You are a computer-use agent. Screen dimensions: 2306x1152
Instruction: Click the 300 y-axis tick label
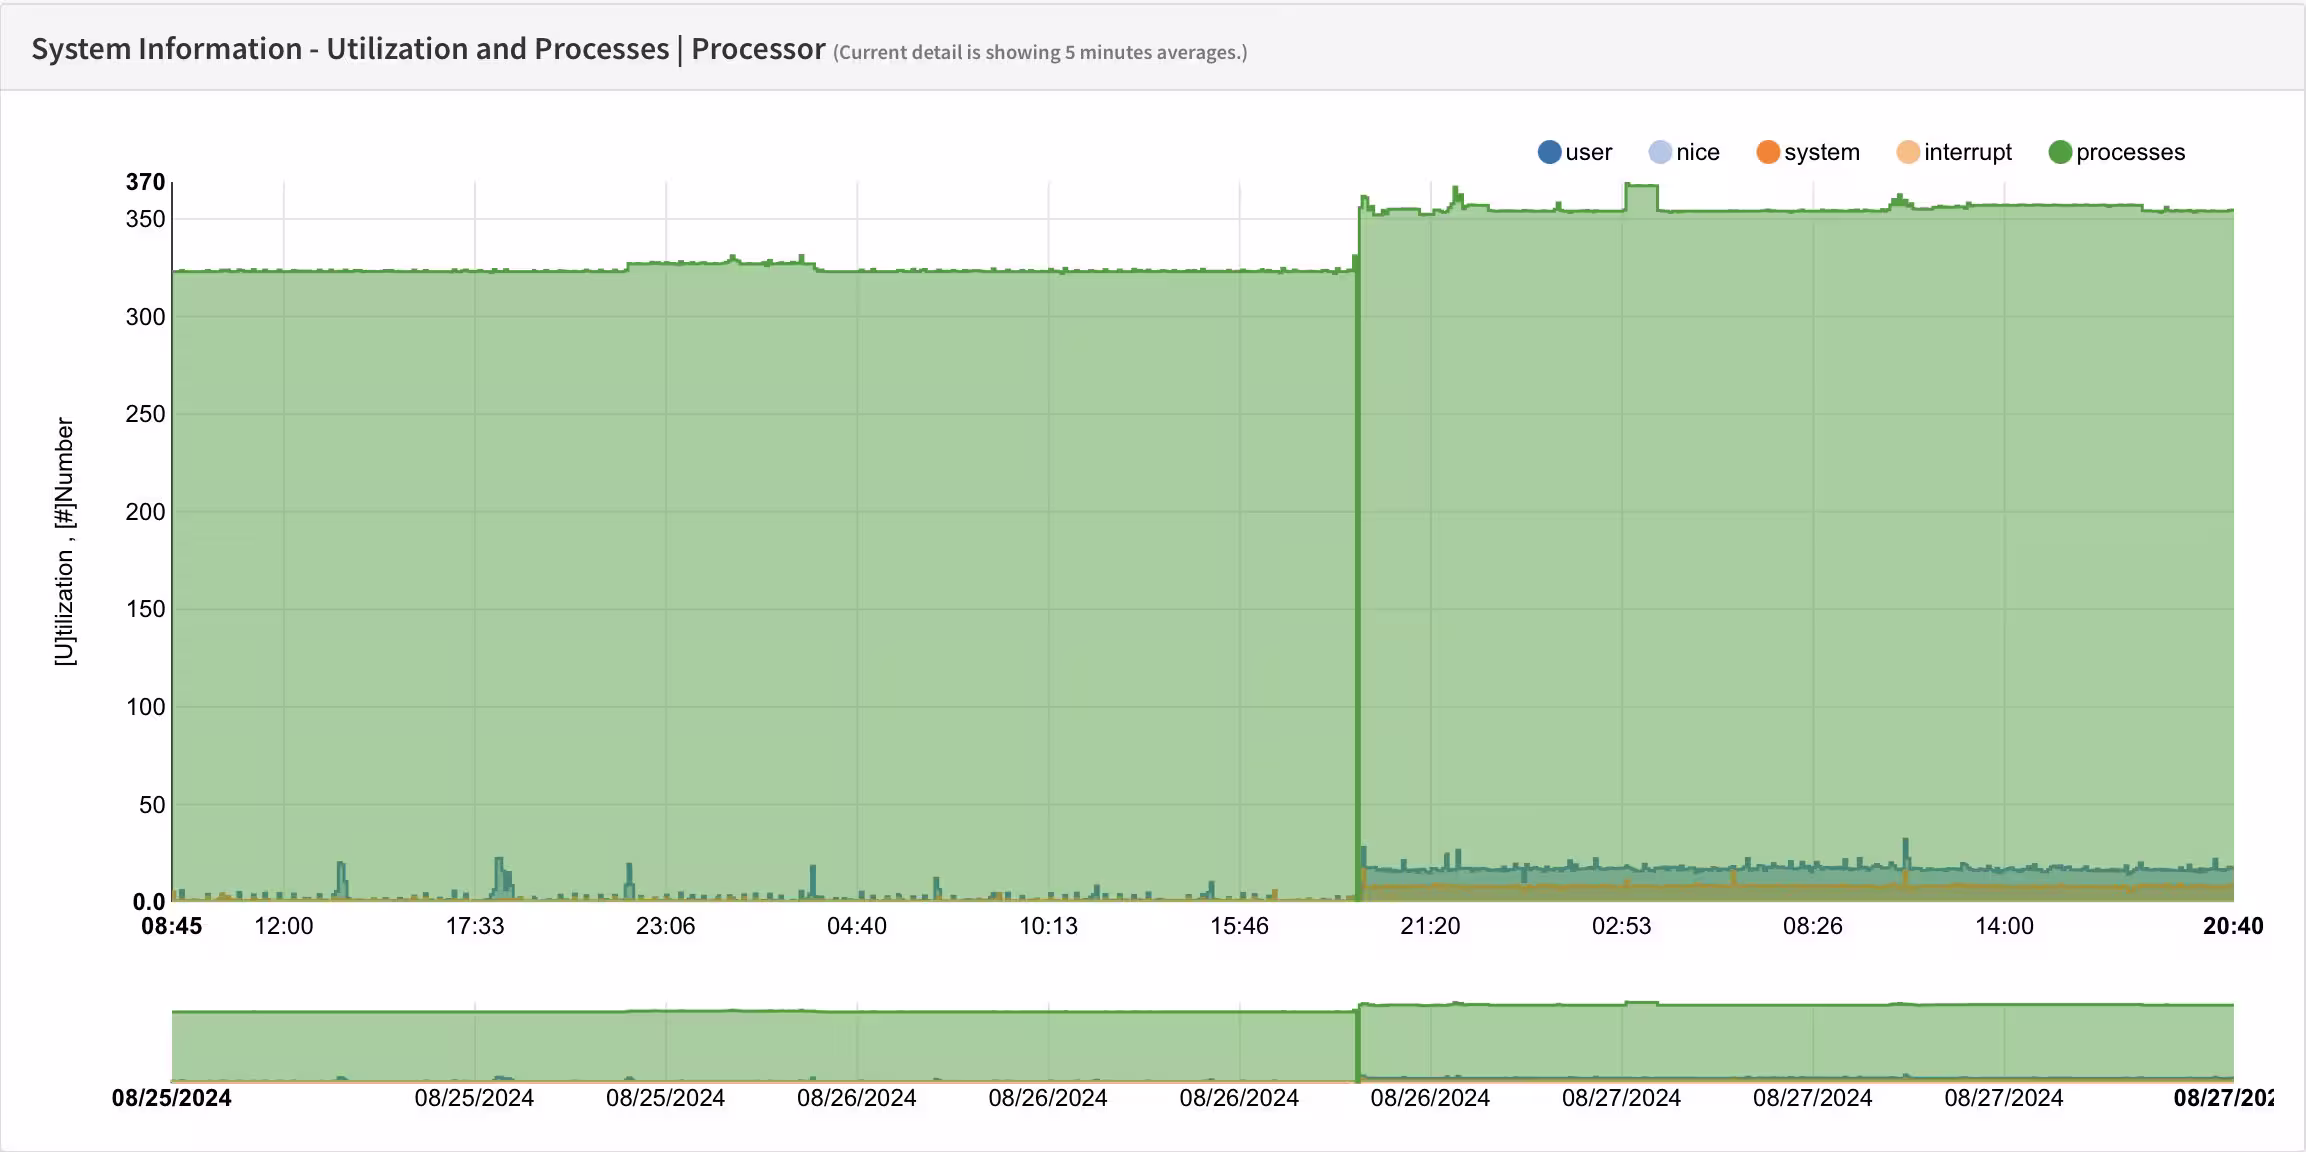(x=145, y=317)
